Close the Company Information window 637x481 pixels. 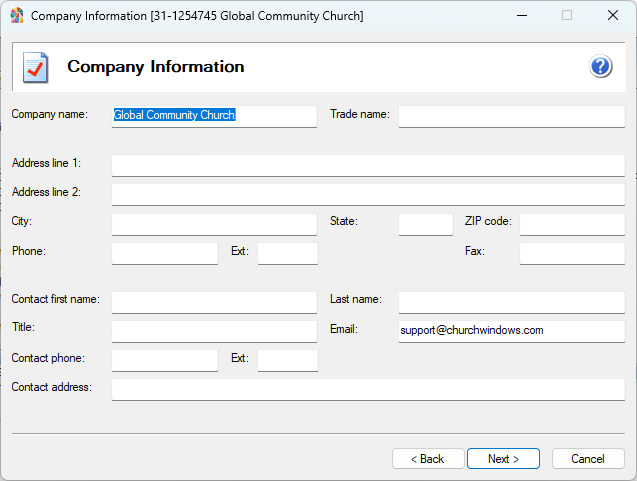pyautogui.click(x=612, y=16)
